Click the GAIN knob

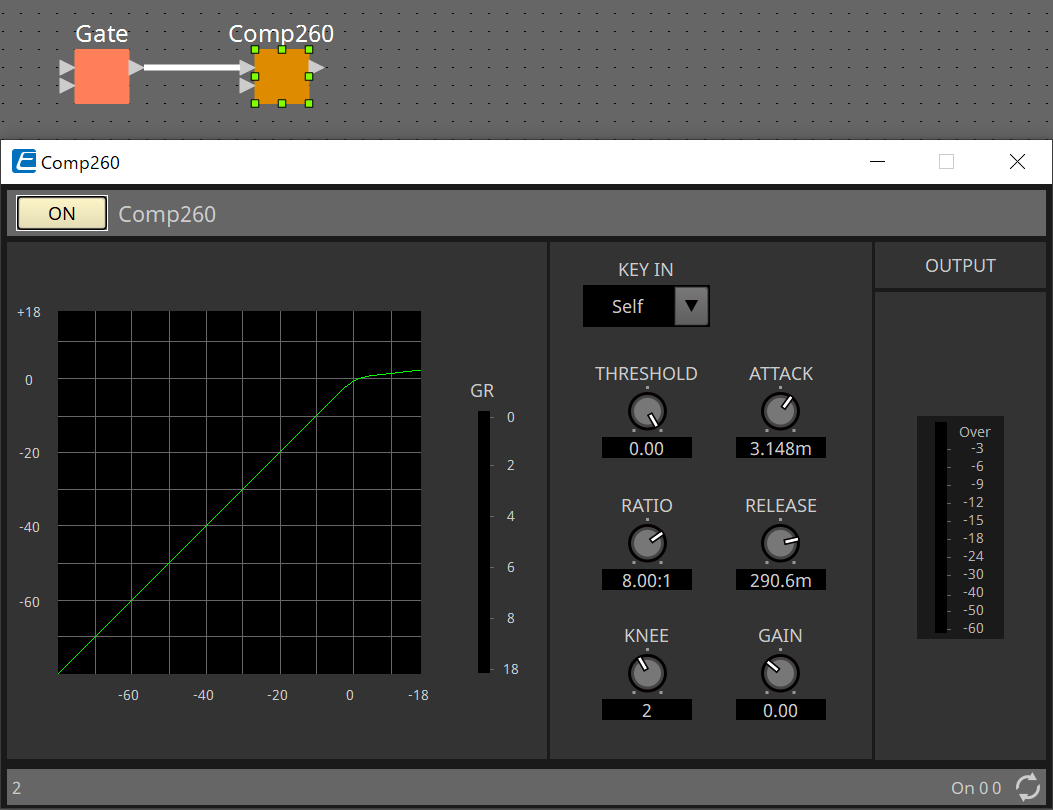(x=780, y=673)
